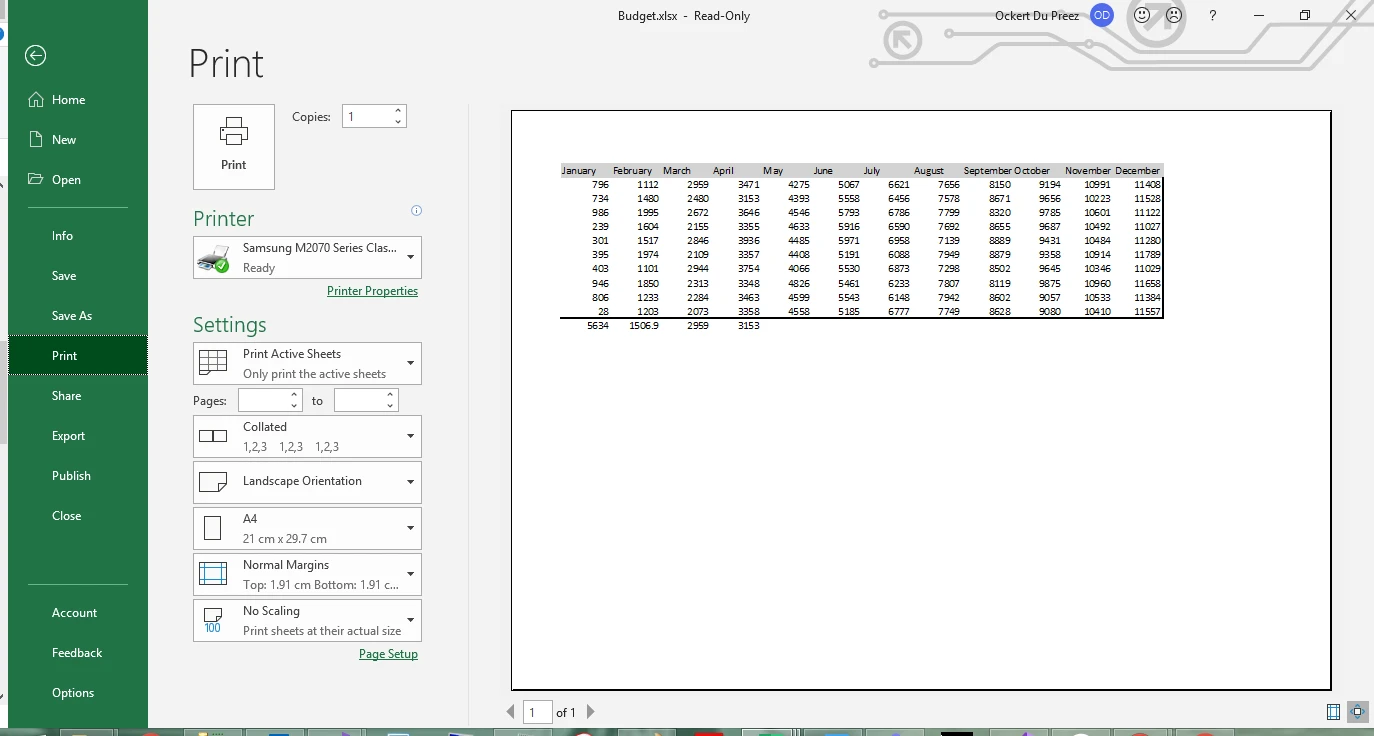The image size is (1374, 736).
Task: Select Save As in the sidebar
Action: (72, 316)
